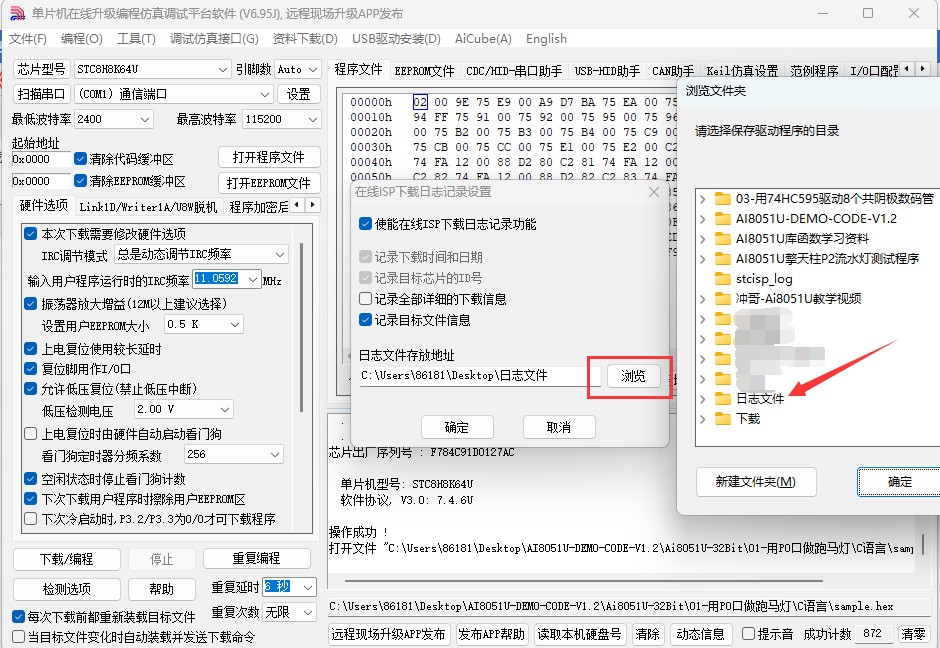Toggle 使能在线ISP下载日志记录功能 checkbox
The height and width of the screenshot is (648, 940).
click(365, 224)
